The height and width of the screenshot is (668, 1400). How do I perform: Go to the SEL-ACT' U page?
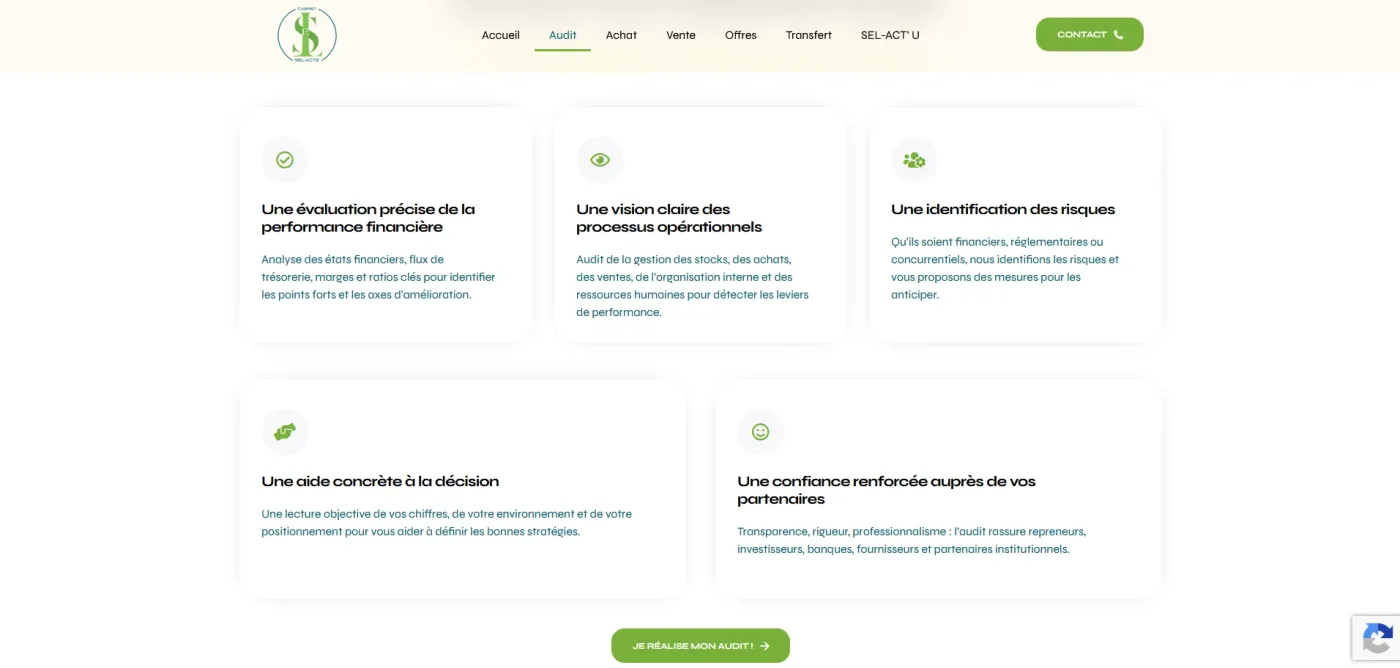pyautogui.click(x=890, y=35)
